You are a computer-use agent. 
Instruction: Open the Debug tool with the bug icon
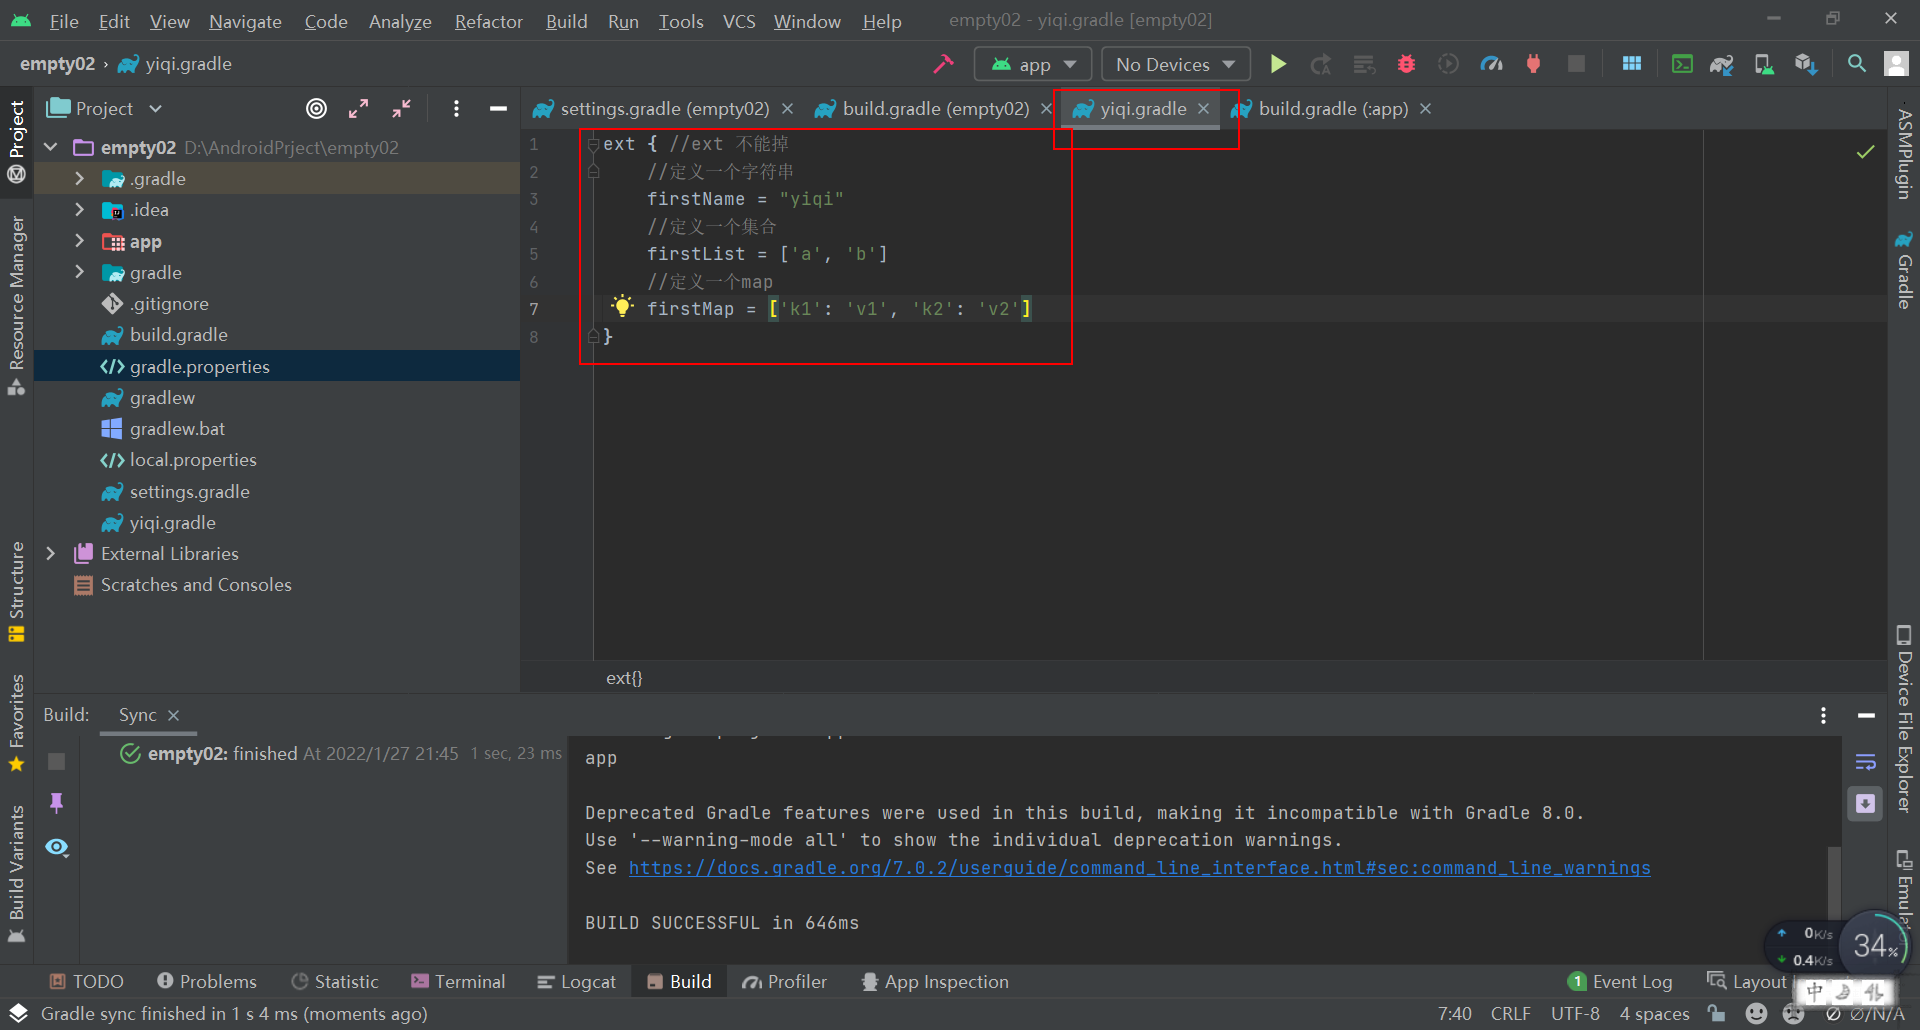[x=1406, y=63]
